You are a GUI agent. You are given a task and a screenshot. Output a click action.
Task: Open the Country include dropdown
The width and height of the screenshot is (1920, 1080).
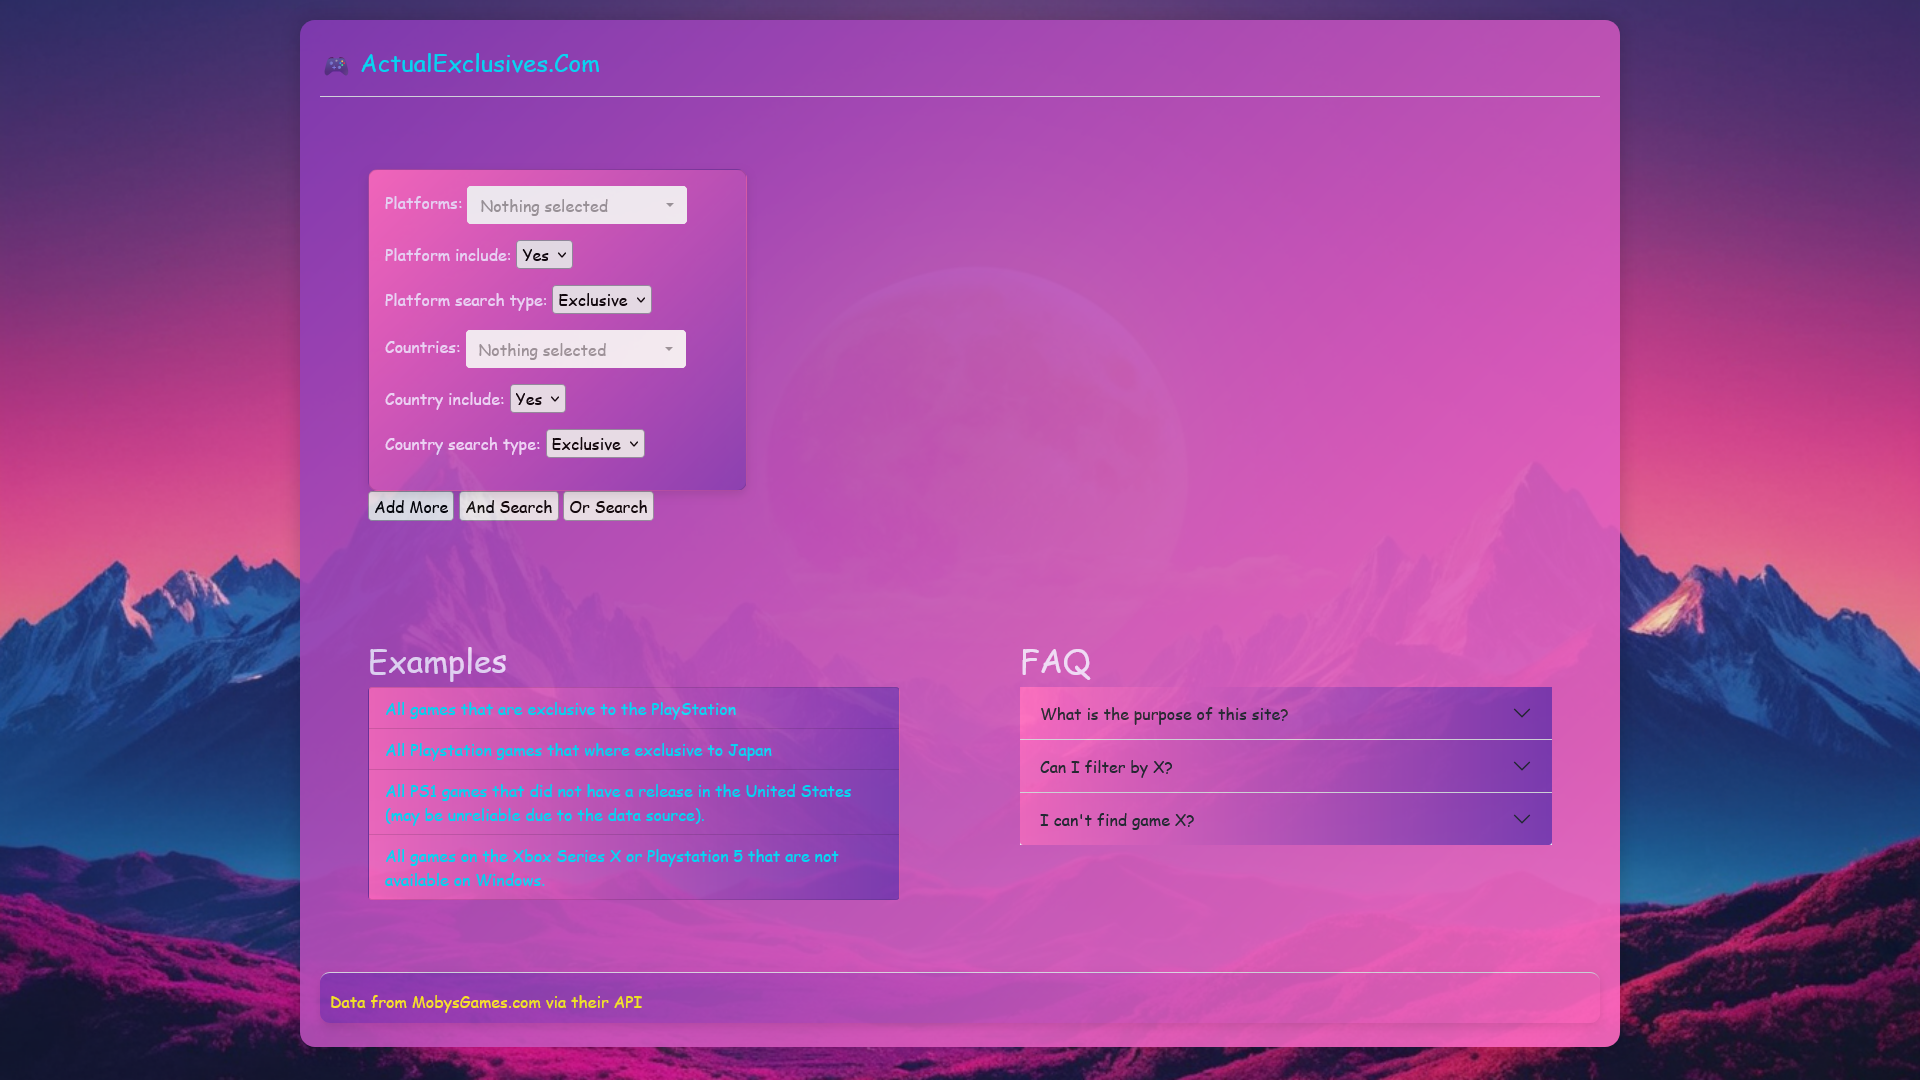click(x=537, y=398)
